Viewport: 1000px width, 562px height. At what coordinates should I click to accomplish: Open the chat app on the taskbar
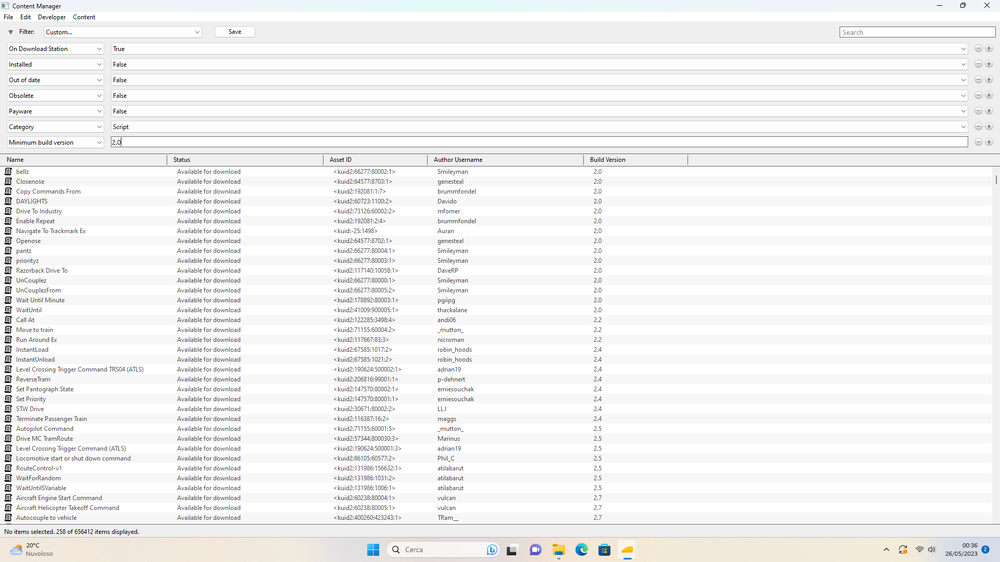point(535,550)
